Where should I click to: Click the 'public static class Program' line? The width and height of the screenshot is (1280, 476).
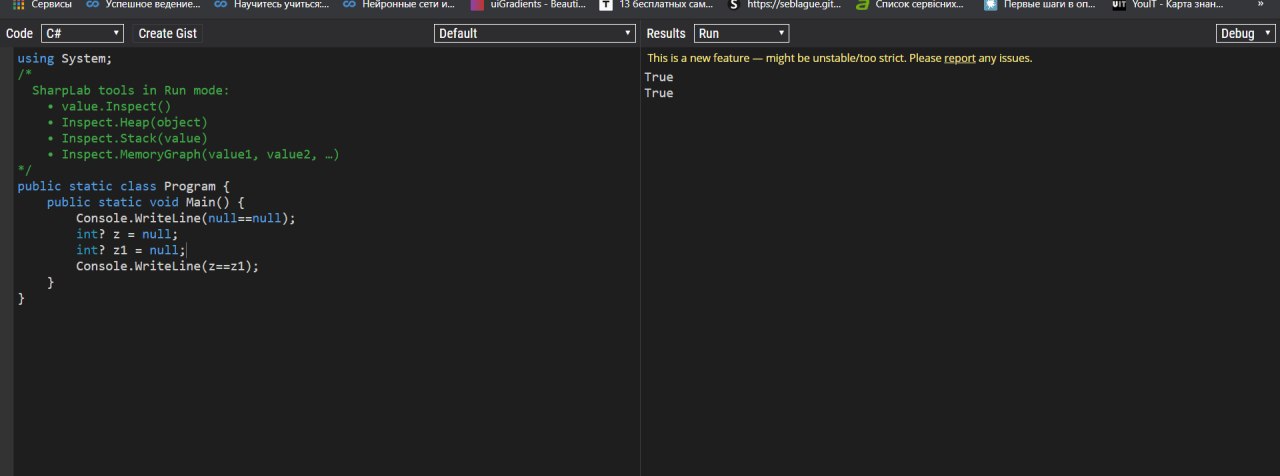[x=124, y=186]
